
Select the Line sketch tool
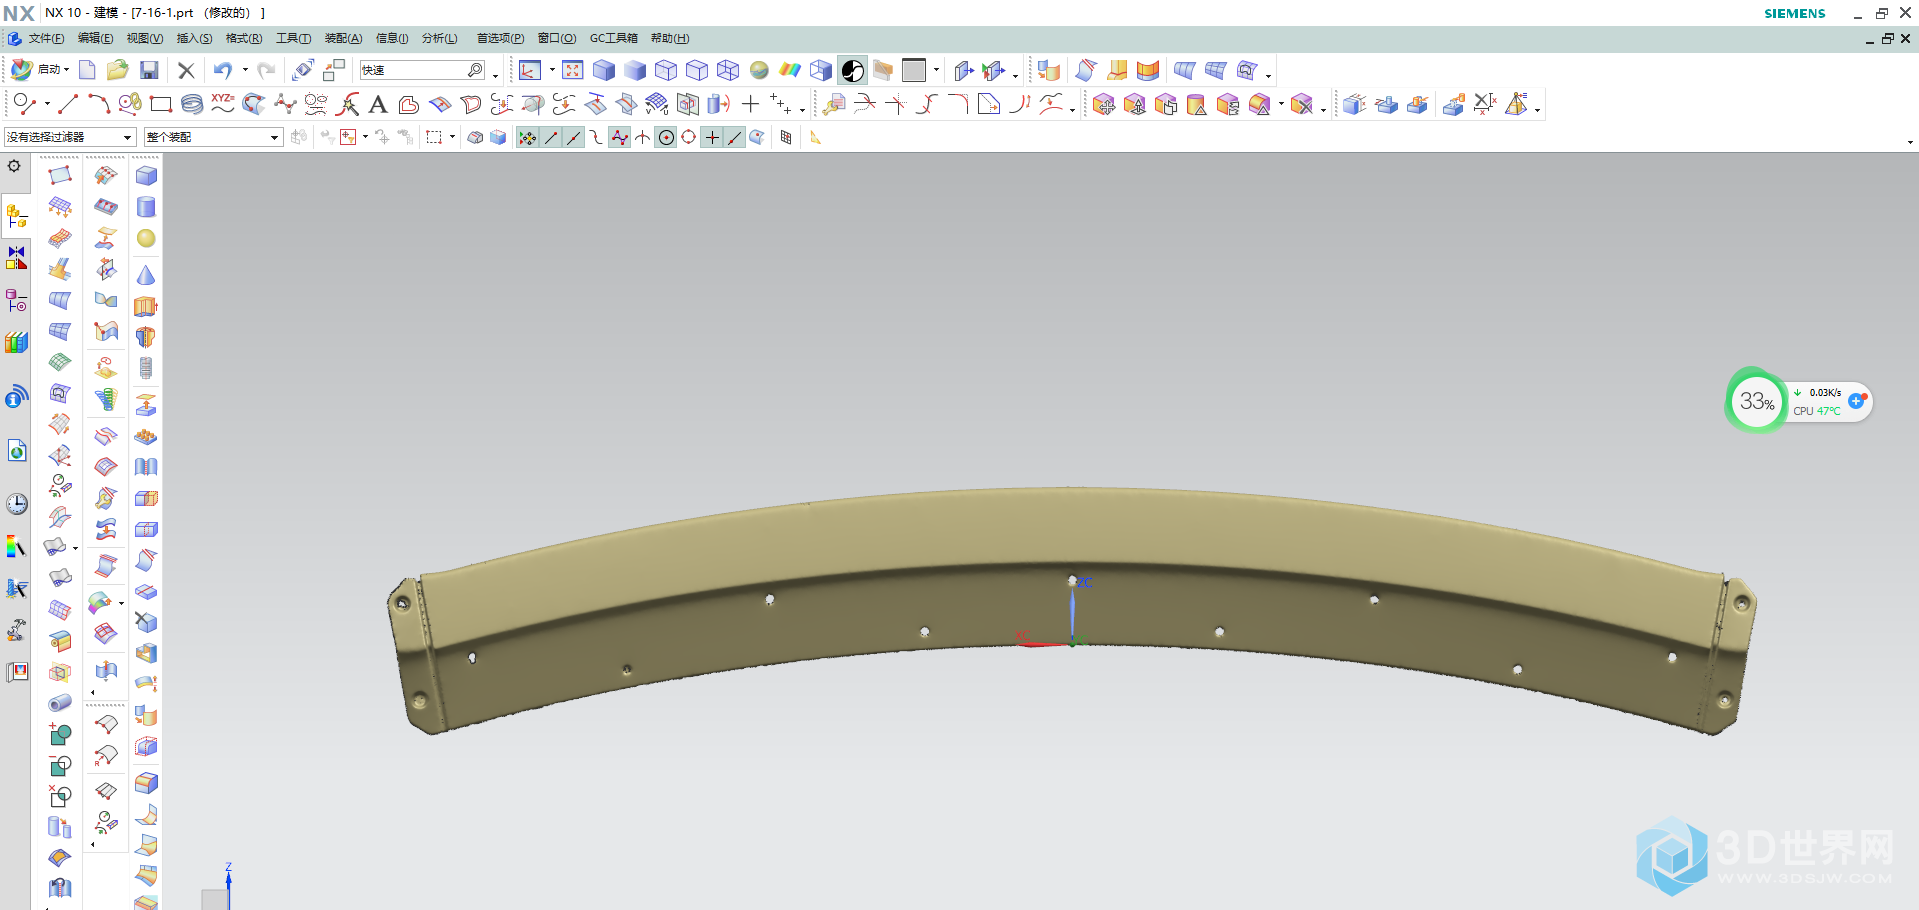coord(68,104)
